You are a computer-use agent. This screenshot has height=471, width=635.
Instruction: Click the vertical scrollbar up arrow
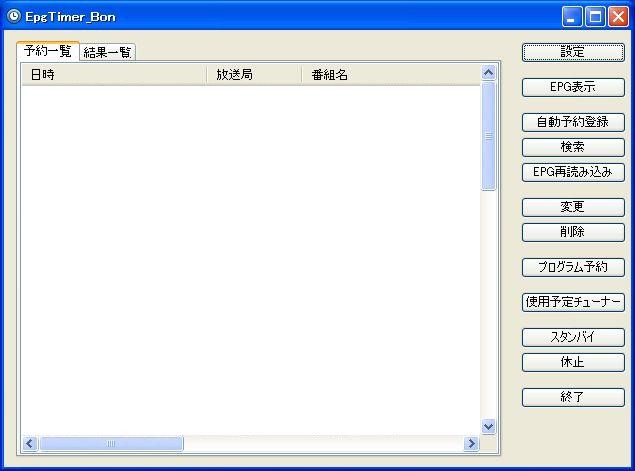[489, 72]
